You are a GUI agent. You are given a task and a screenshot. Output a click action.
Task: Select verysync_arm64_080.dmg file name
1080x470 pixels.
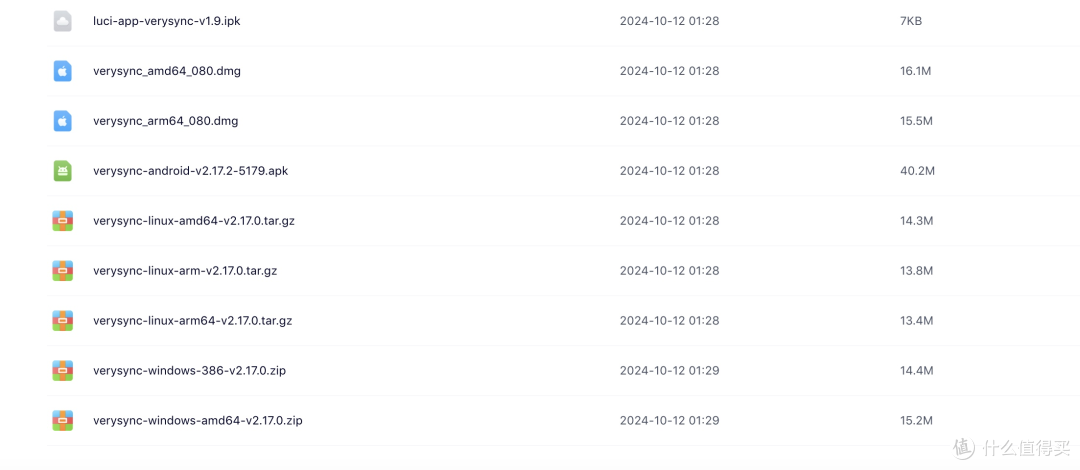165,121
